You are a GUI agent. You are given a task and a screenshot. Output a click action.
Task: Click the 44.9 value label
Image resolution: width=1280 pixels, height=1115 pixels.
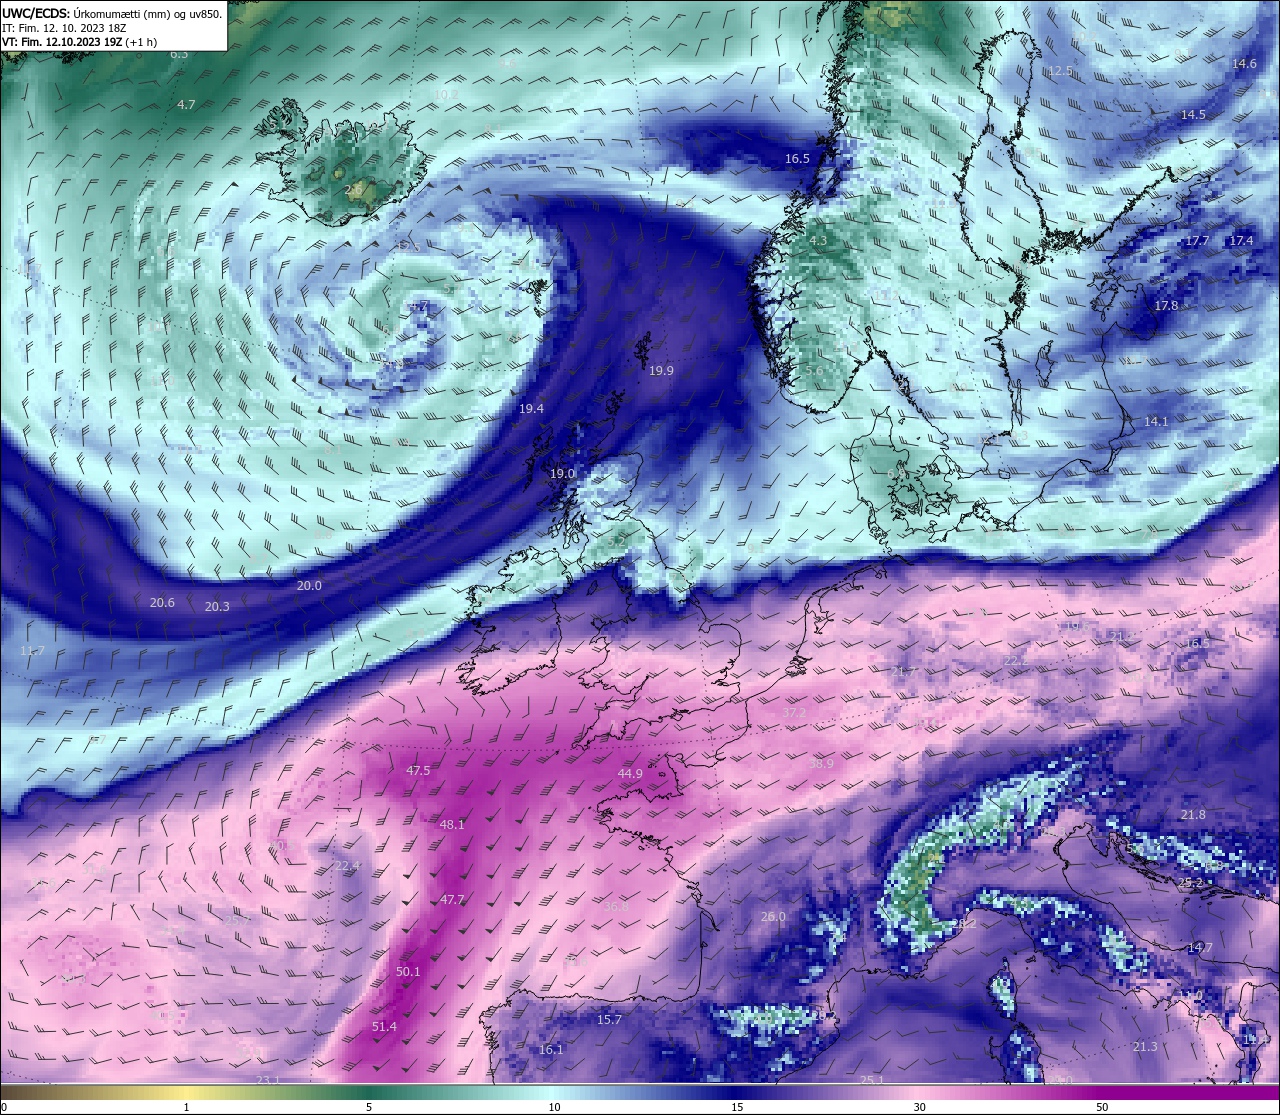pos(630,774)
